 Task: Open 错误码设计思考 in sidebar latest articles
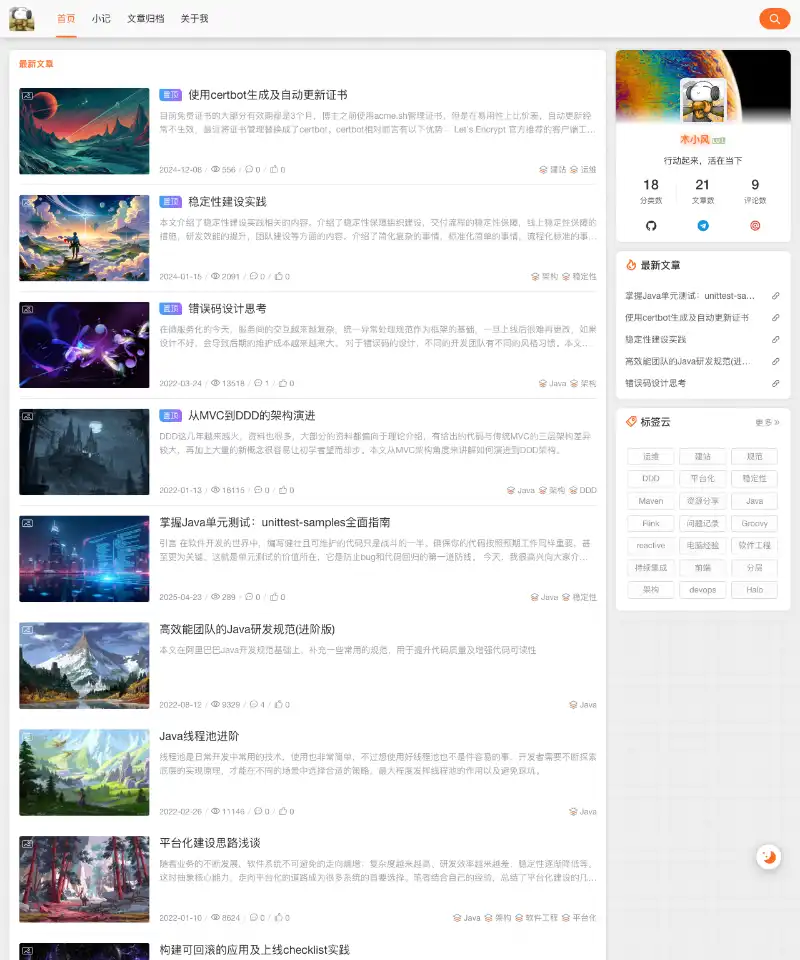point(656,383)
